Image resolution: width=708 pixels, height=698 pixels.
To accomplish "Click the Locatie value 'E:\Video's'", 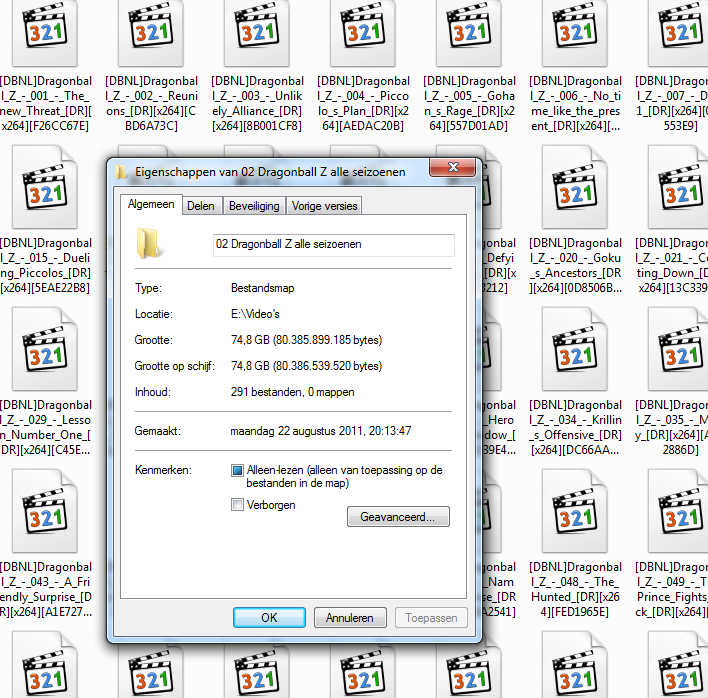I will point(255,314).
